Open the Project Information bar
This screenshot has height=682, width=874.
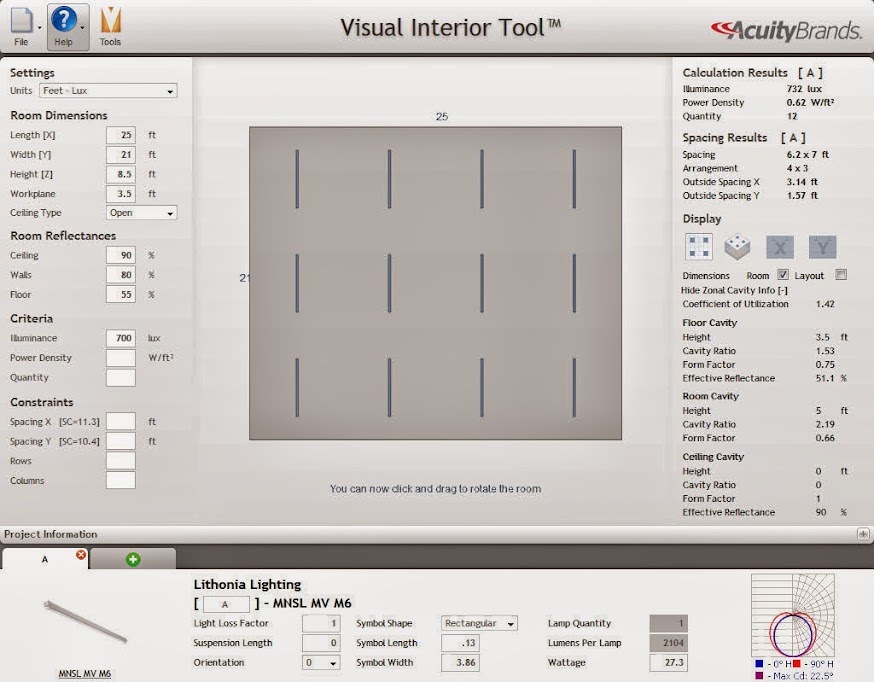coord(437,534)
